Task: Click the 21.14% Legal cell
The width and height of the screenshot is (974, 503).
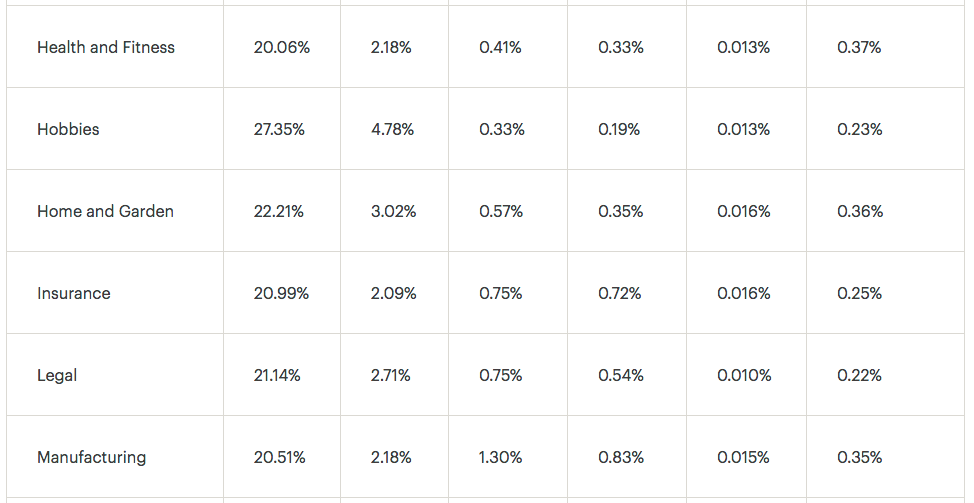Action: pos(277,375)
